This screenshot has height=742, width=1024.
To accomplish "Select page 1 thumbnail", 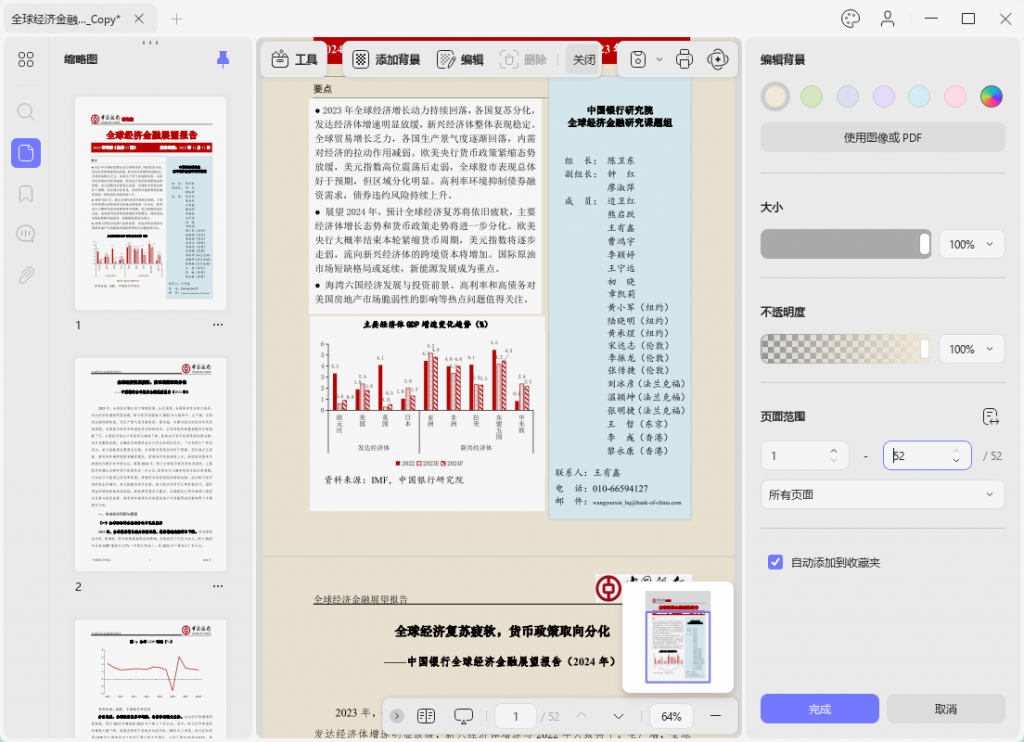I will pyautogui.click(x=150, y=203).
